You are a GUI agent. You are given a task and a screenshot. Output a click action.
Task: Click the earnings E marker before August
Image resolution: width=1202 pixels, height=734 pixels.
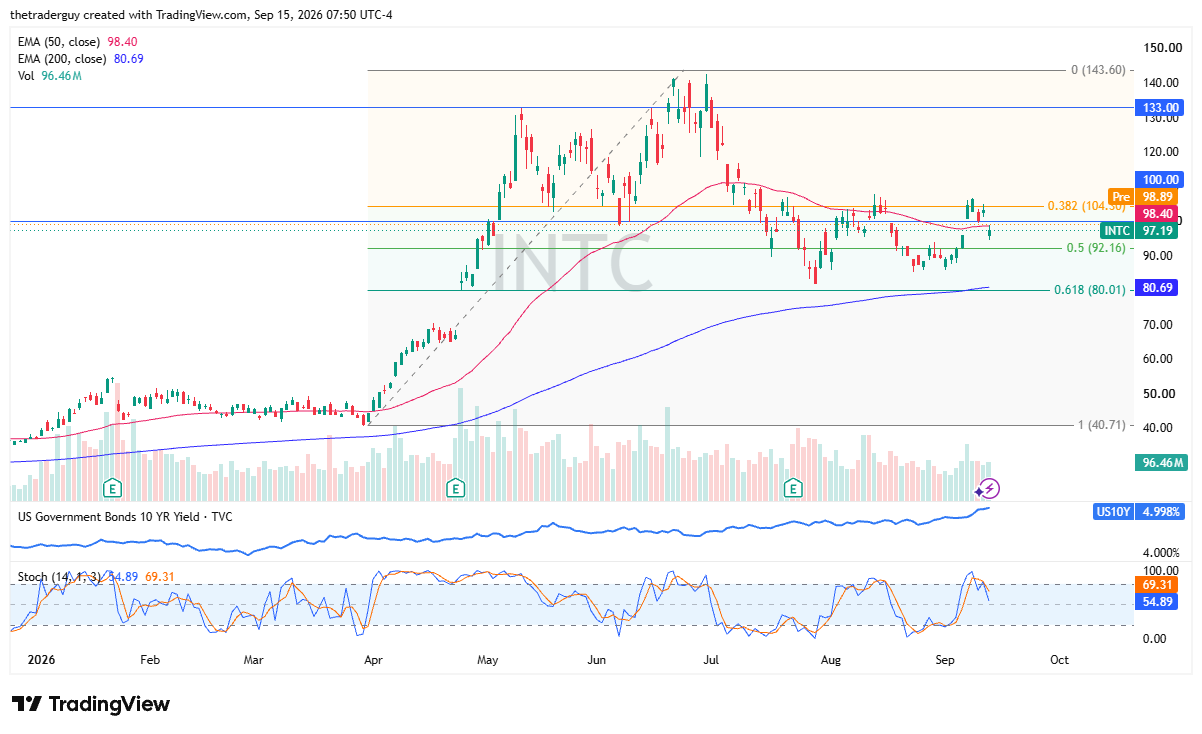coord(793,488)
